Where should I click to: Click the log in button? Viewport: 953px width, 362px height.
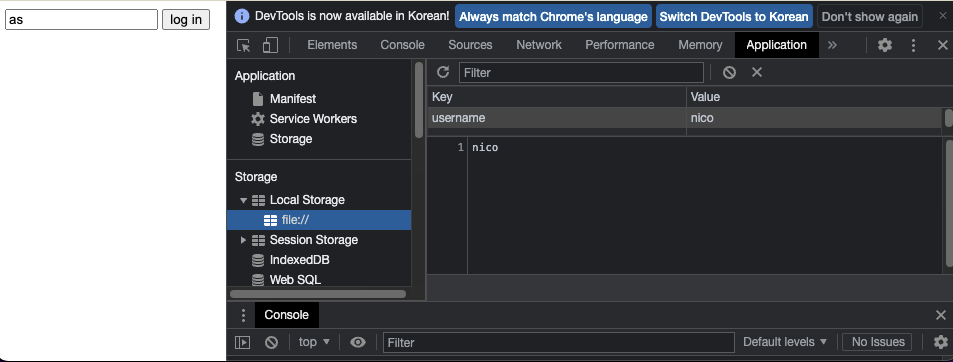coord(186,19)
